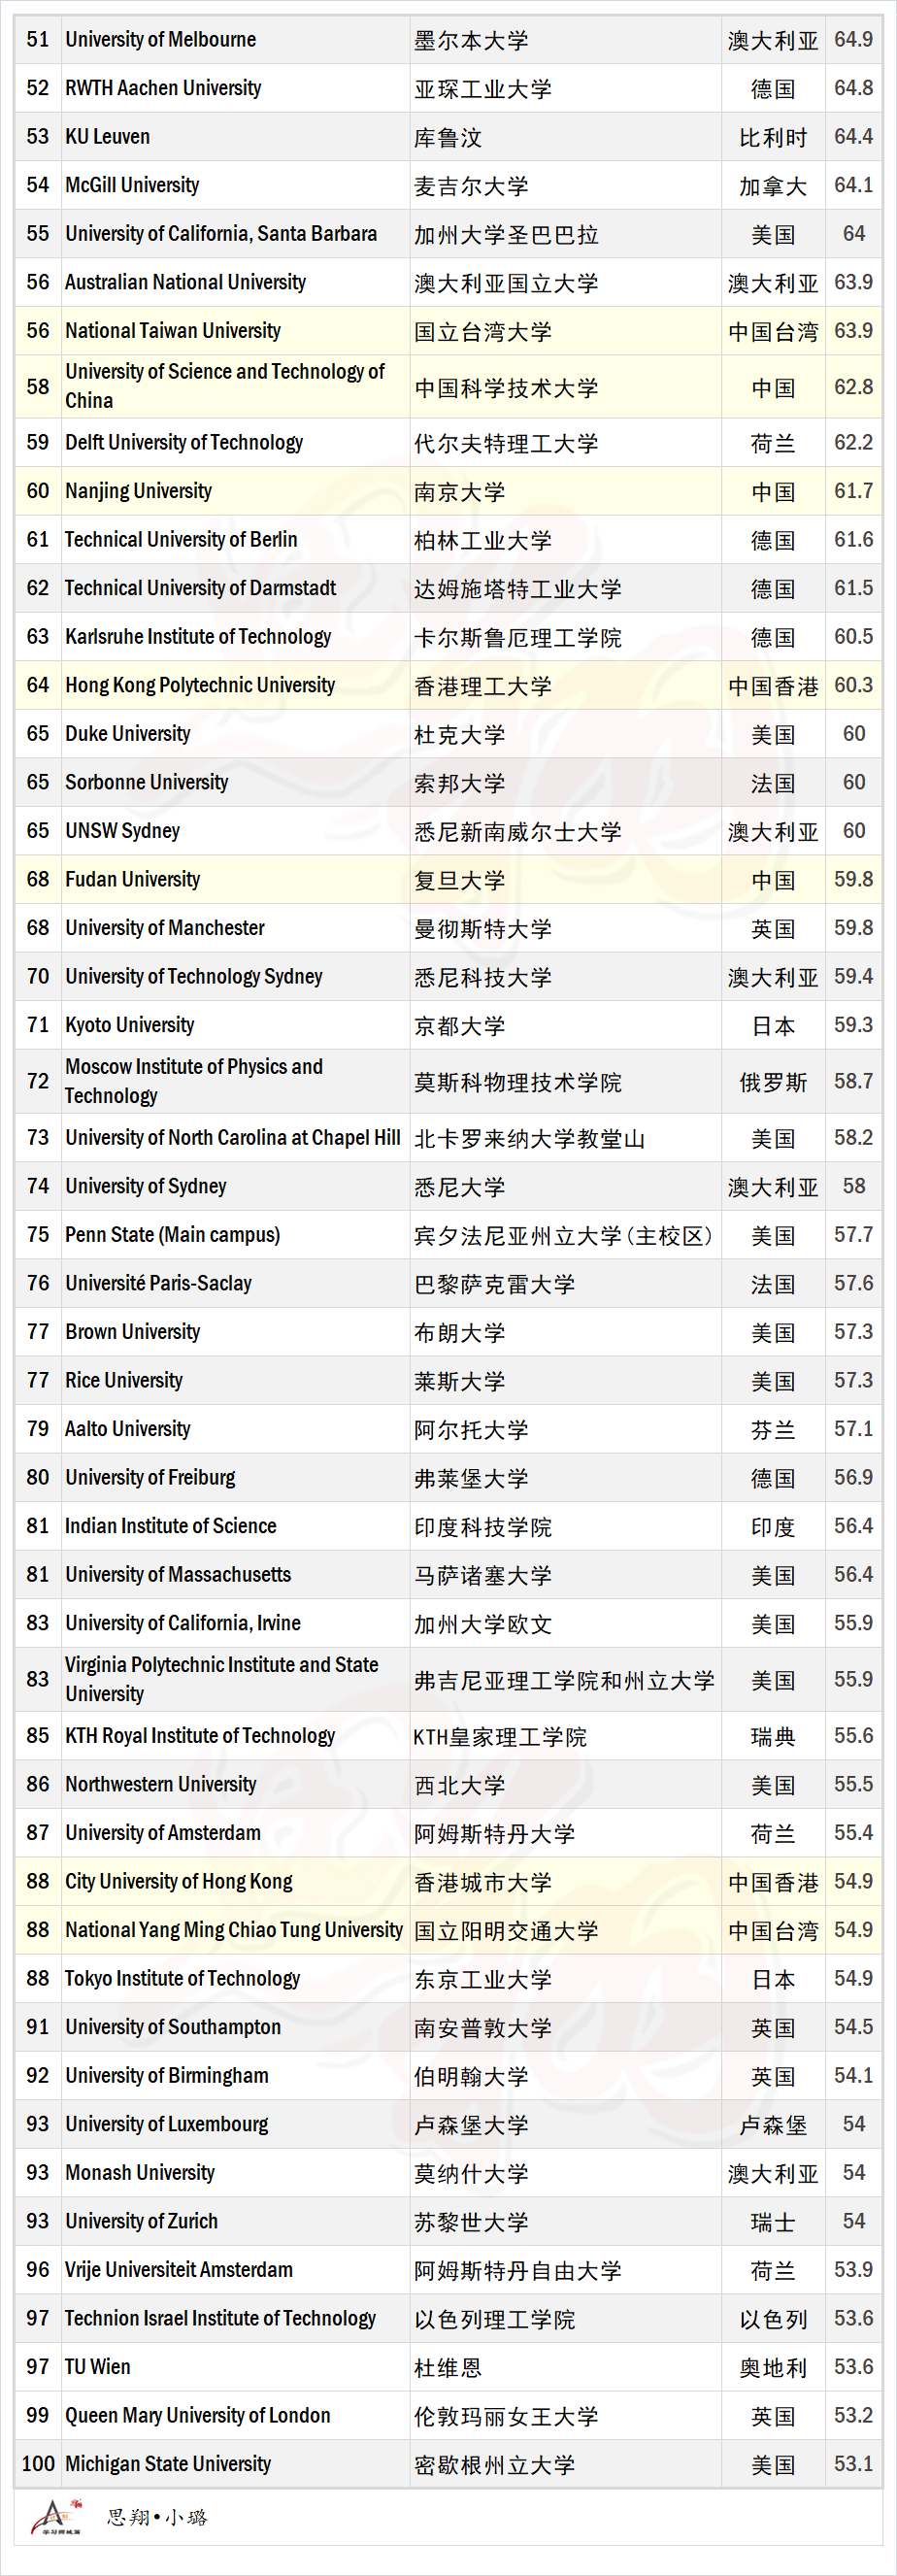Click Technical University of Darmstadt

(201, 588)
